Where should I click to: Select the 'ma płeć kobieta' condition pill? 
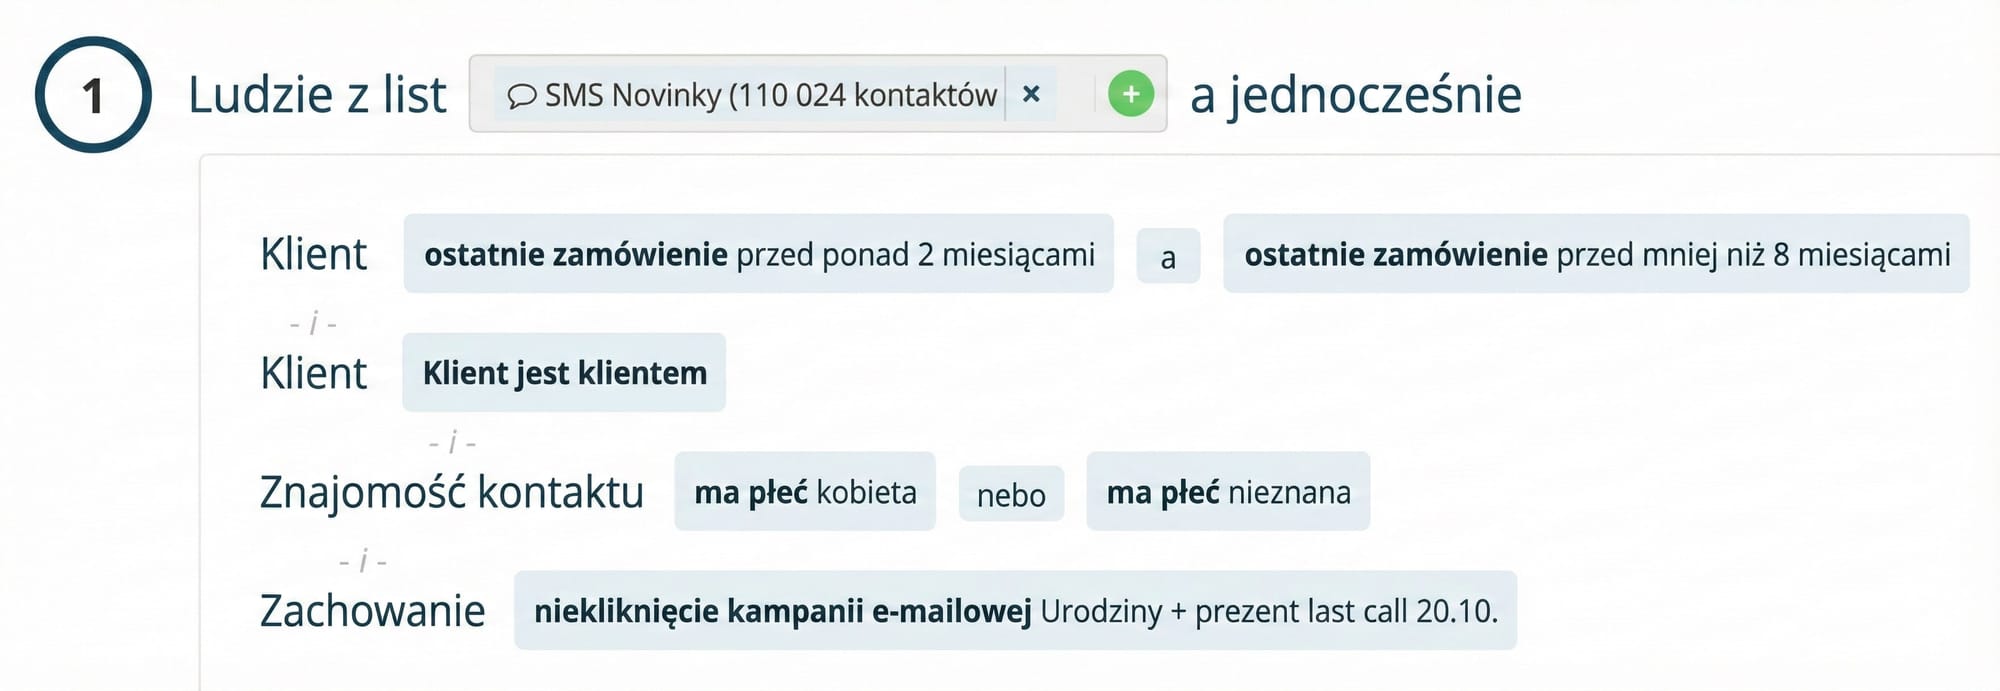click(804, 492)
